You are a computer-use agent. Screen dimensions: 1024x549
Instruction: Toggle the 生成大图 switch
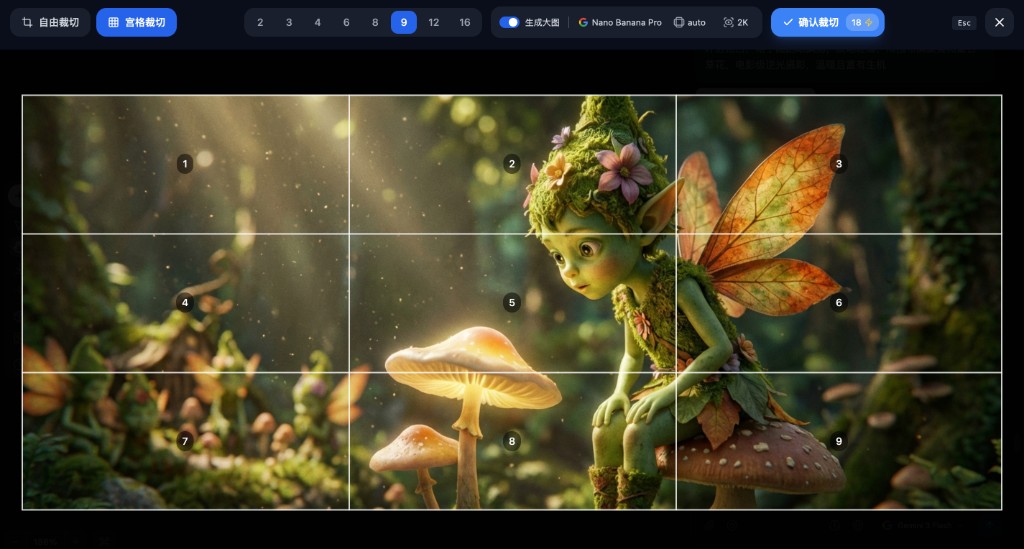pos(509,22)
